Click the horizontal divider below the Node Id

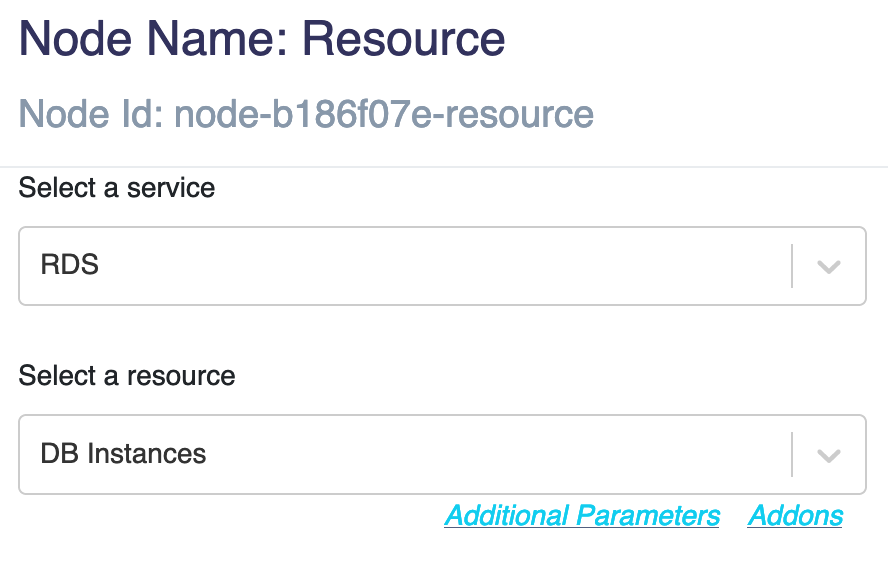click(x=444, y=167)
